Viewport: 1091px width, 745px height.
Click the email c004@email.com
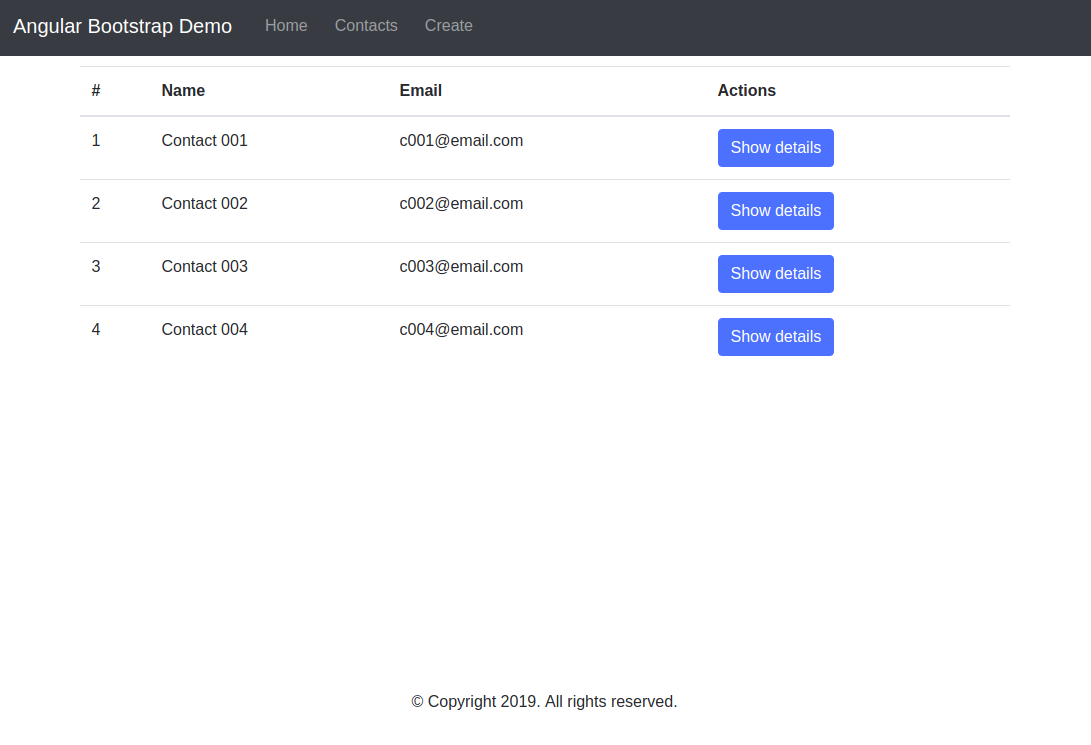point(461,329)
